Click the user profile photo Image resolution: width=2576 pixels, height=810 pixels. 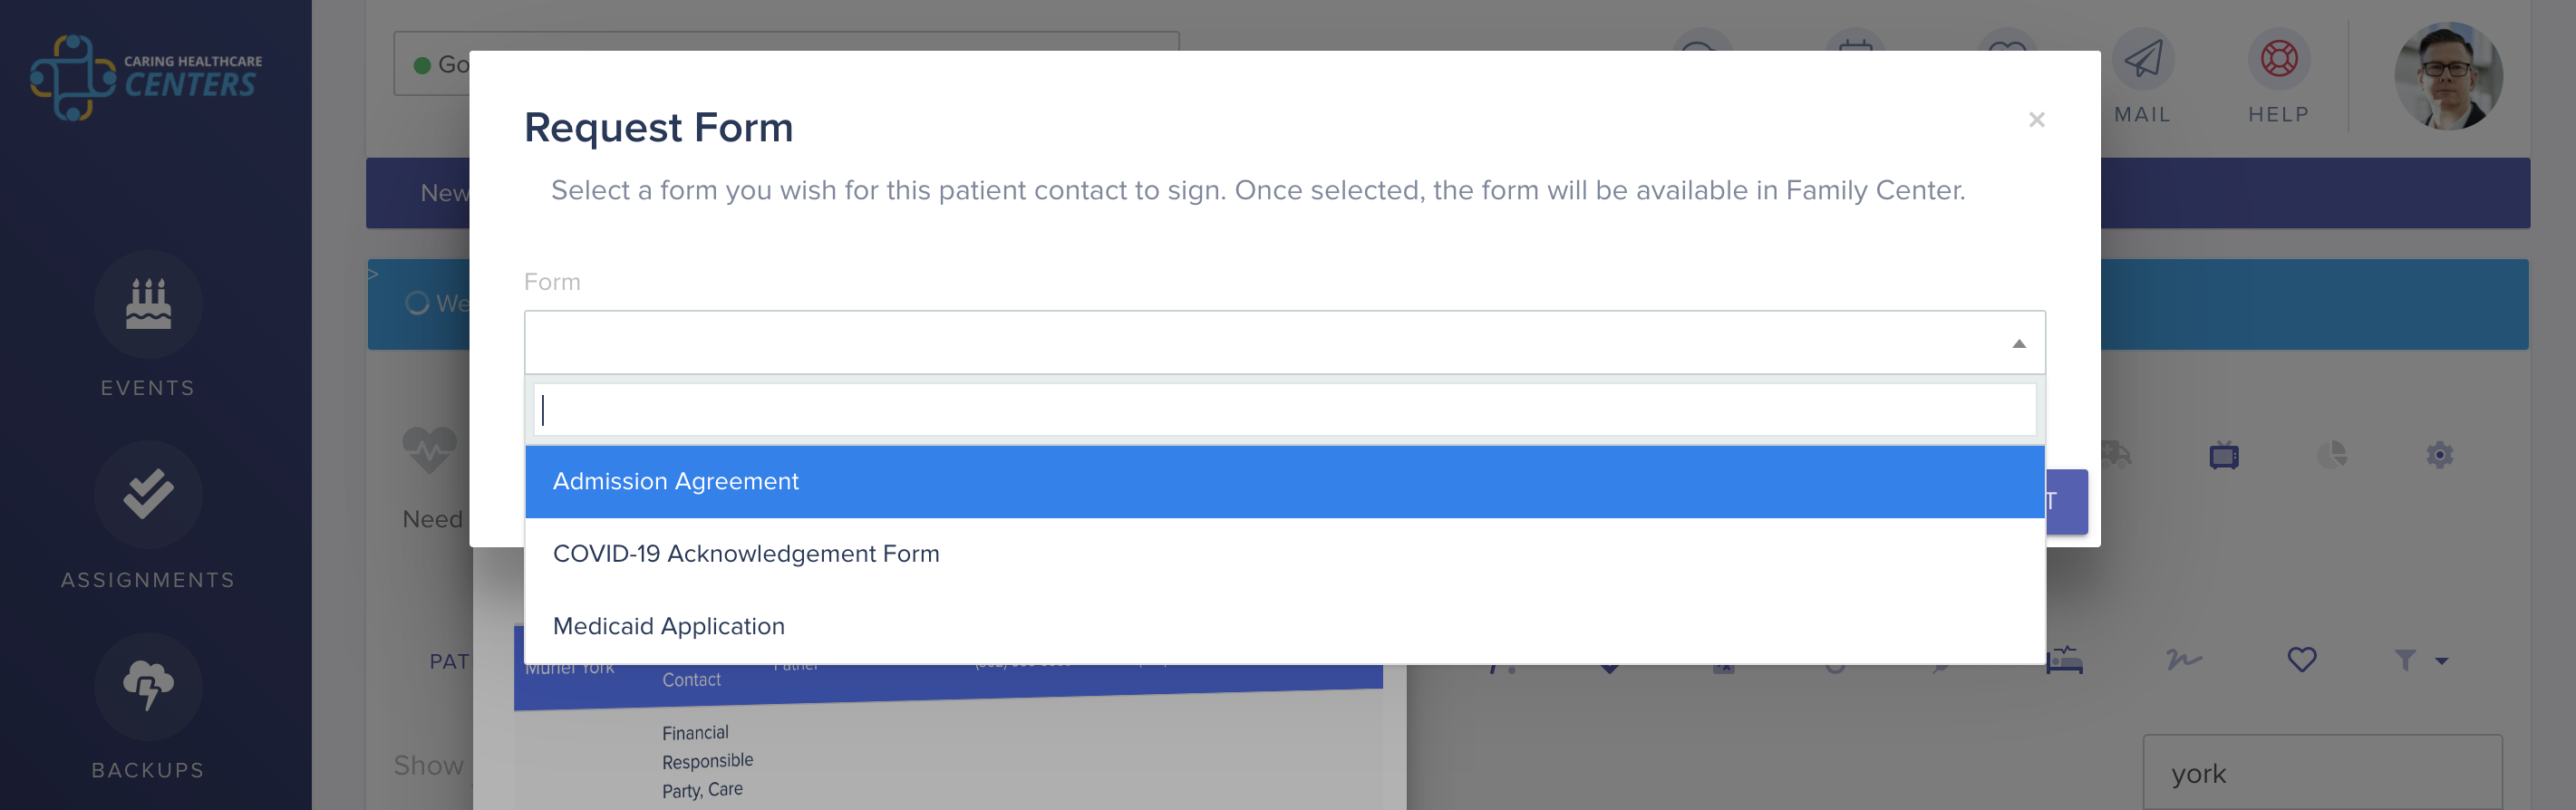tap(2448, 76)
